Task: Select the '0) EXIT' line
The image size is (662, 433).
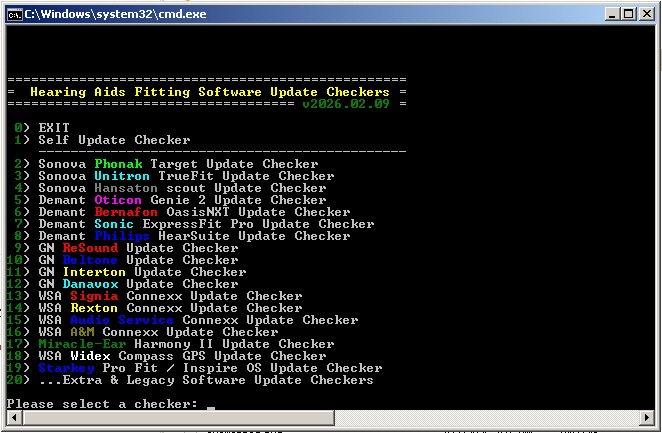Action: (x=42, y=127)
